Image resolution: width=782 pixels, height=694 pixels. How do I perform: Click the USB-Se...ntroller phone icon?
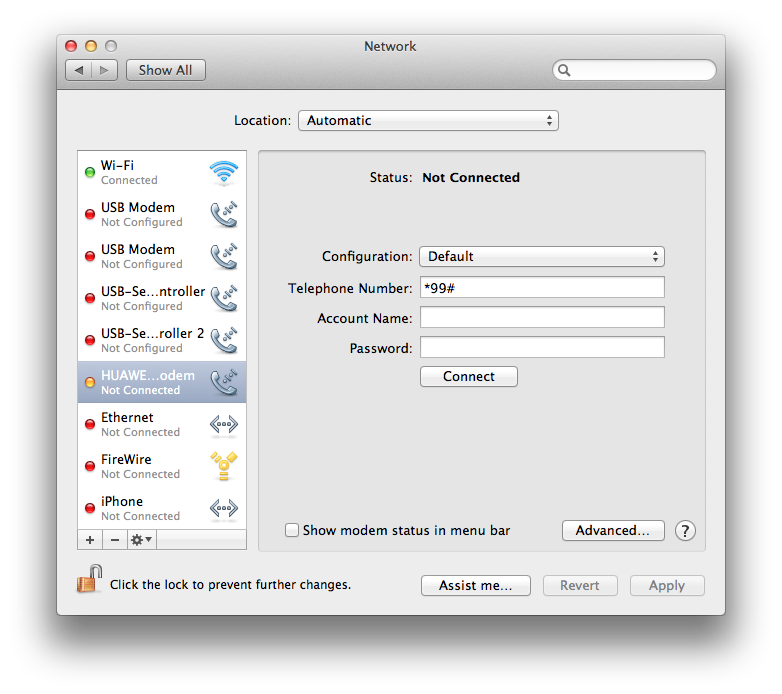click(x=223, y=298)
